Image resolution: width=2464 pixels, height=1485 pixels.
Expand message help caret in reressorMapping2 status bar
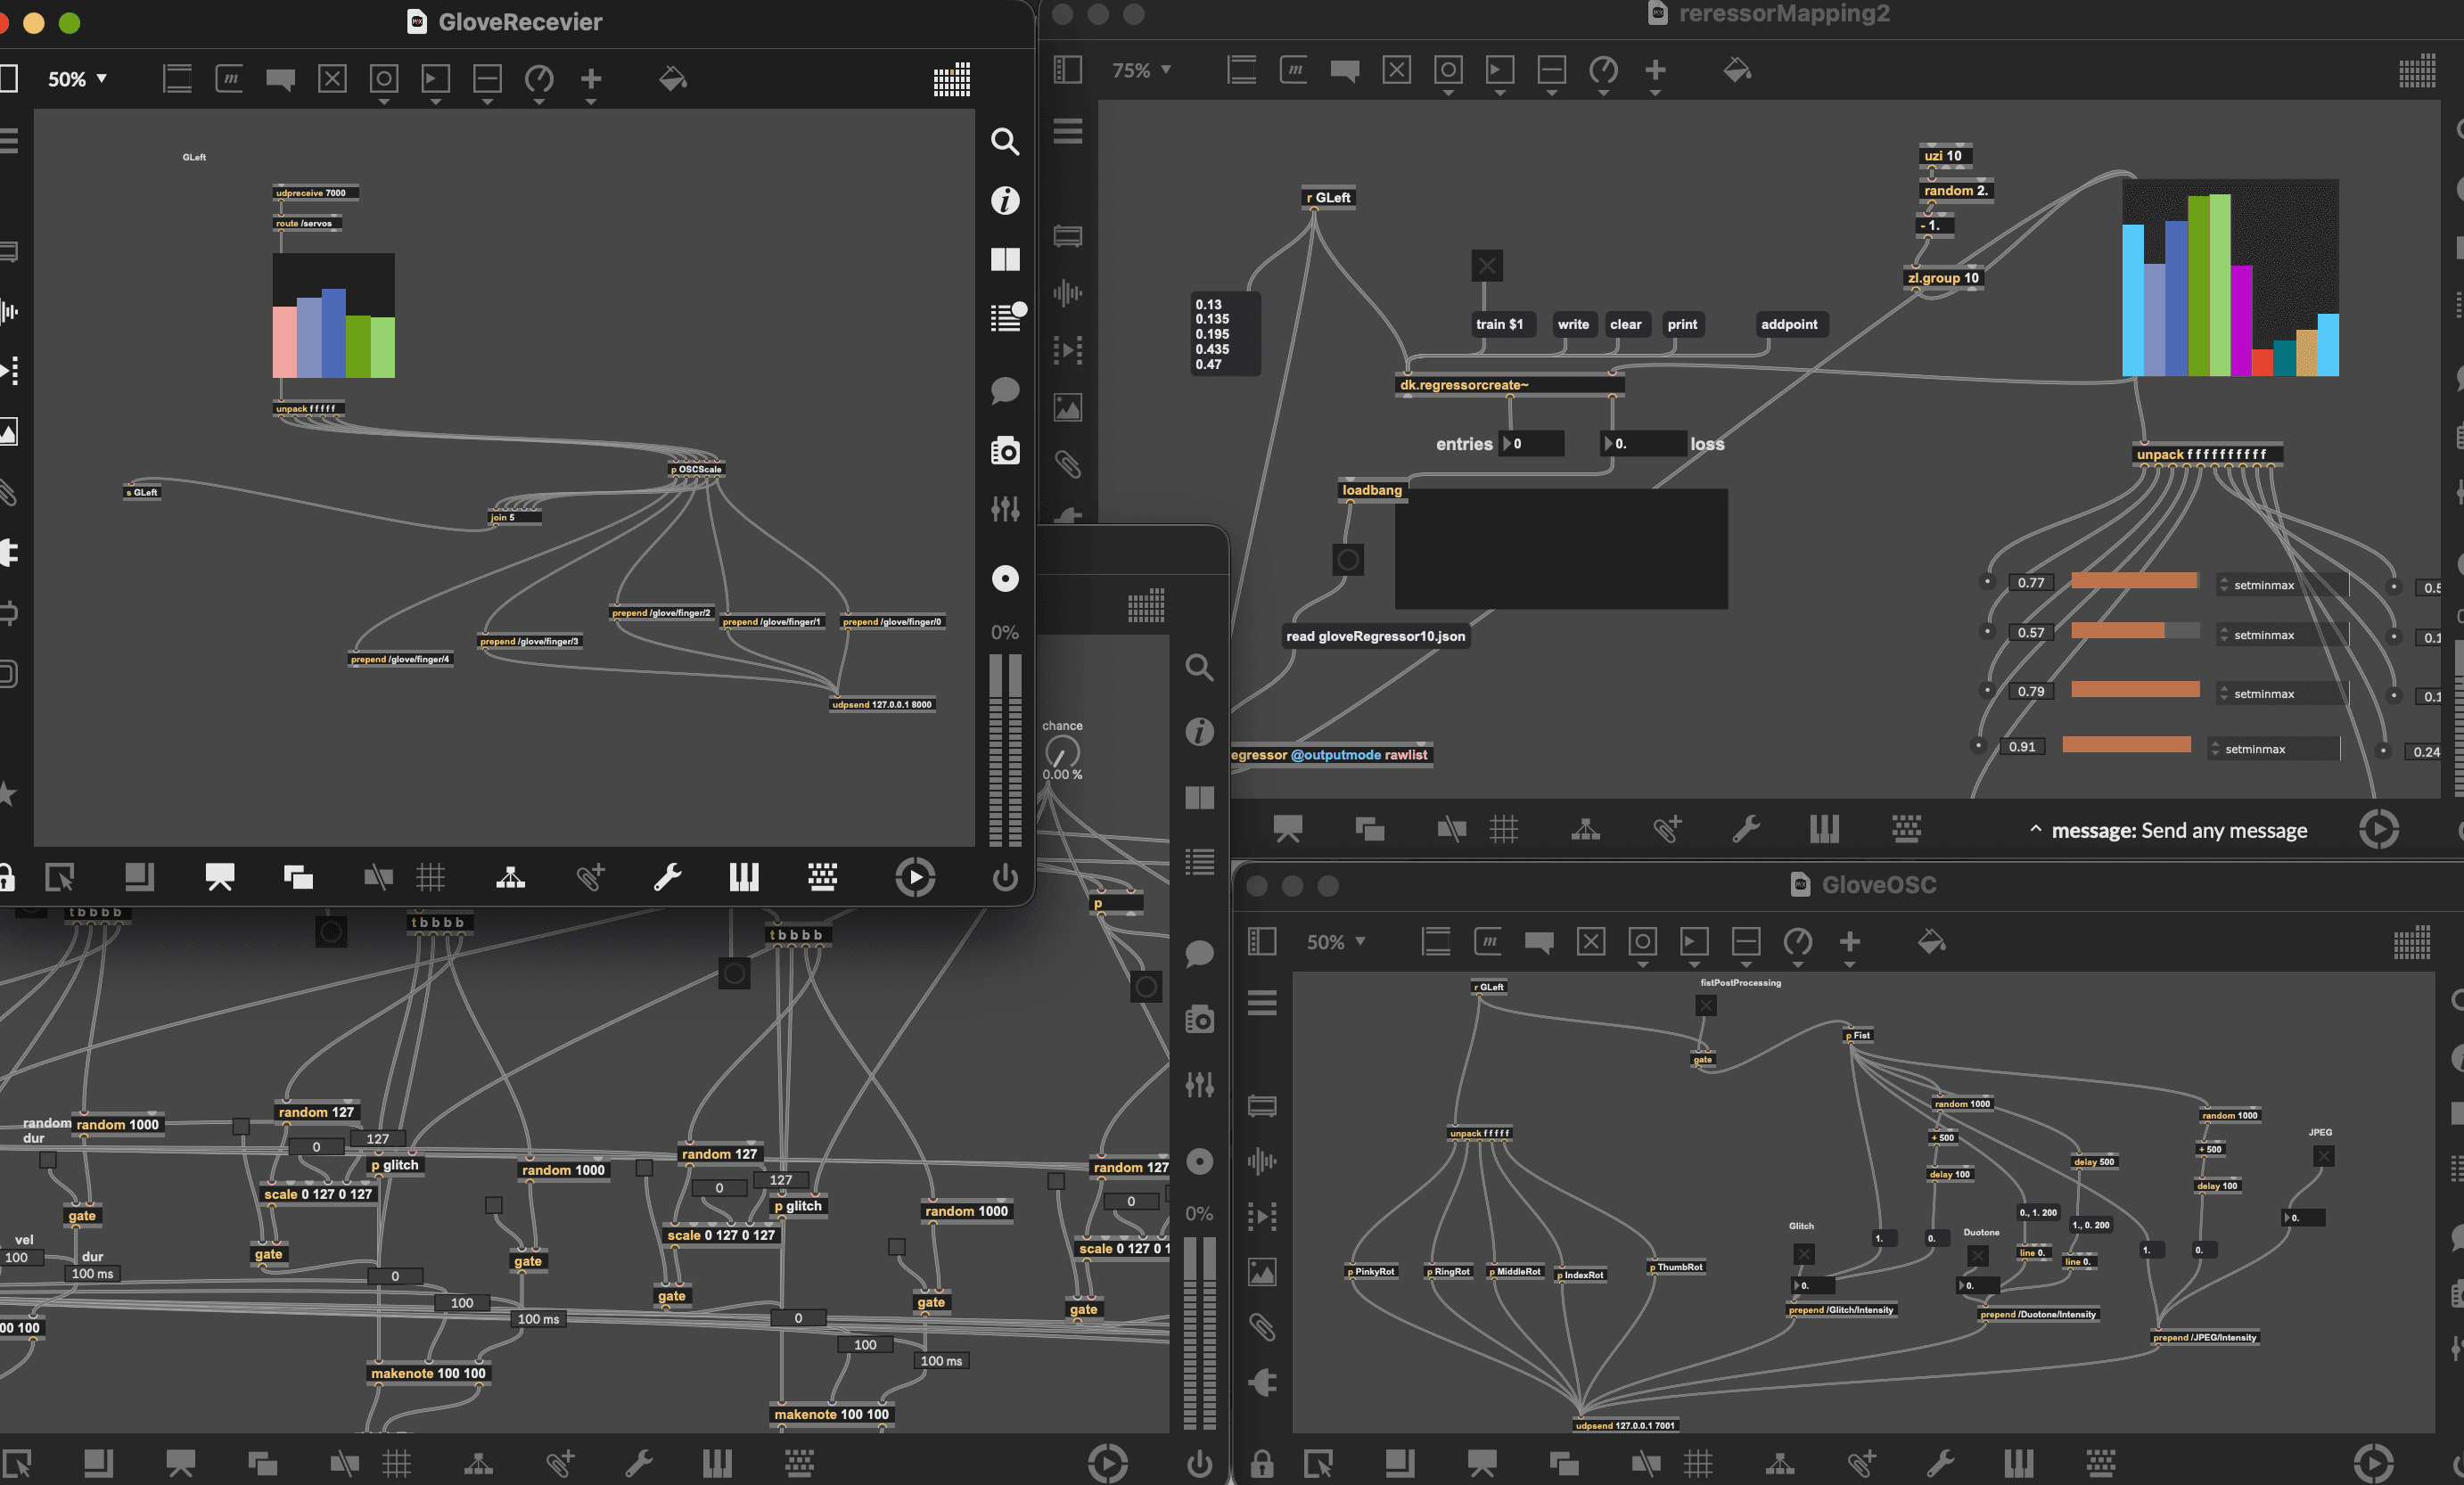[x=2035, y=829]
